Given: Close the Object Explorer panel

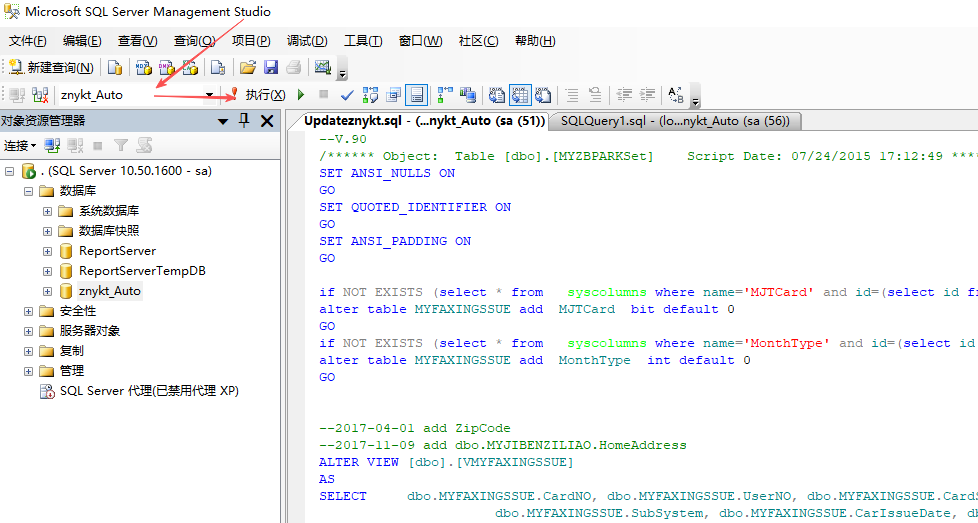Looking at the screenshot, I should (267, 122).
